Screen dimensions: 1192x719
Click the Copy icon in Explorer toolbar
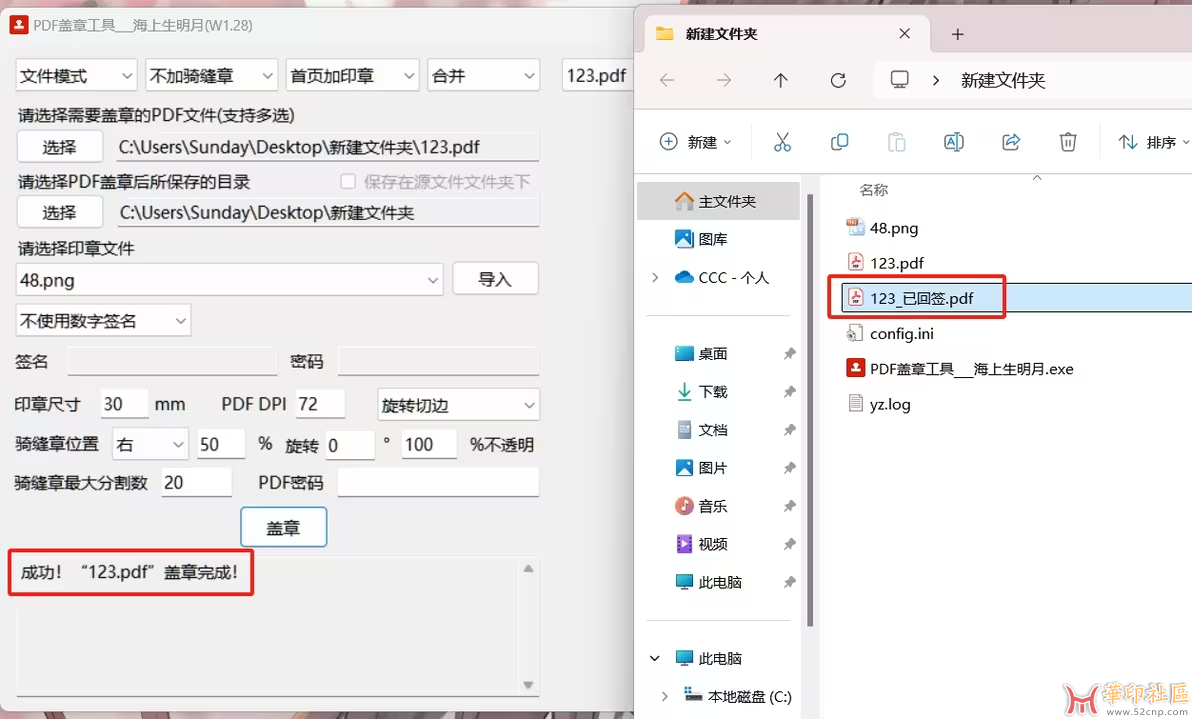[839, 142]
